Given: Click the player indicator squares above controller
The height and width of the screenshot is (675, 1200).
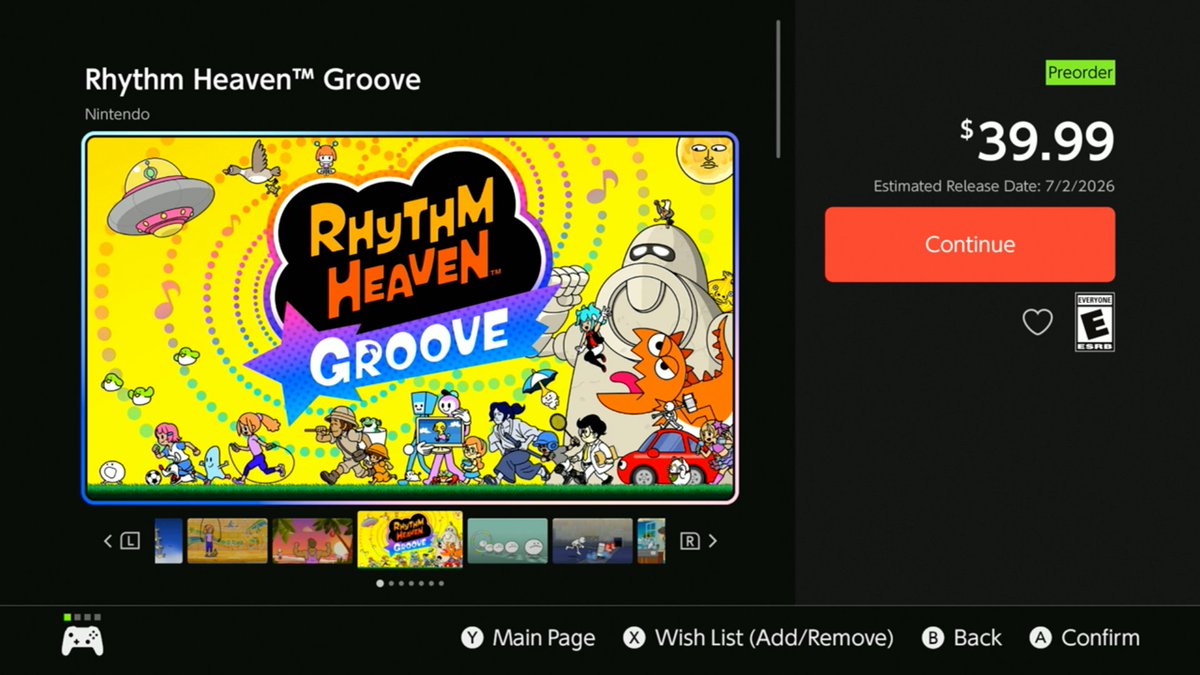Looking at the screenshot, I should point(82,617).
